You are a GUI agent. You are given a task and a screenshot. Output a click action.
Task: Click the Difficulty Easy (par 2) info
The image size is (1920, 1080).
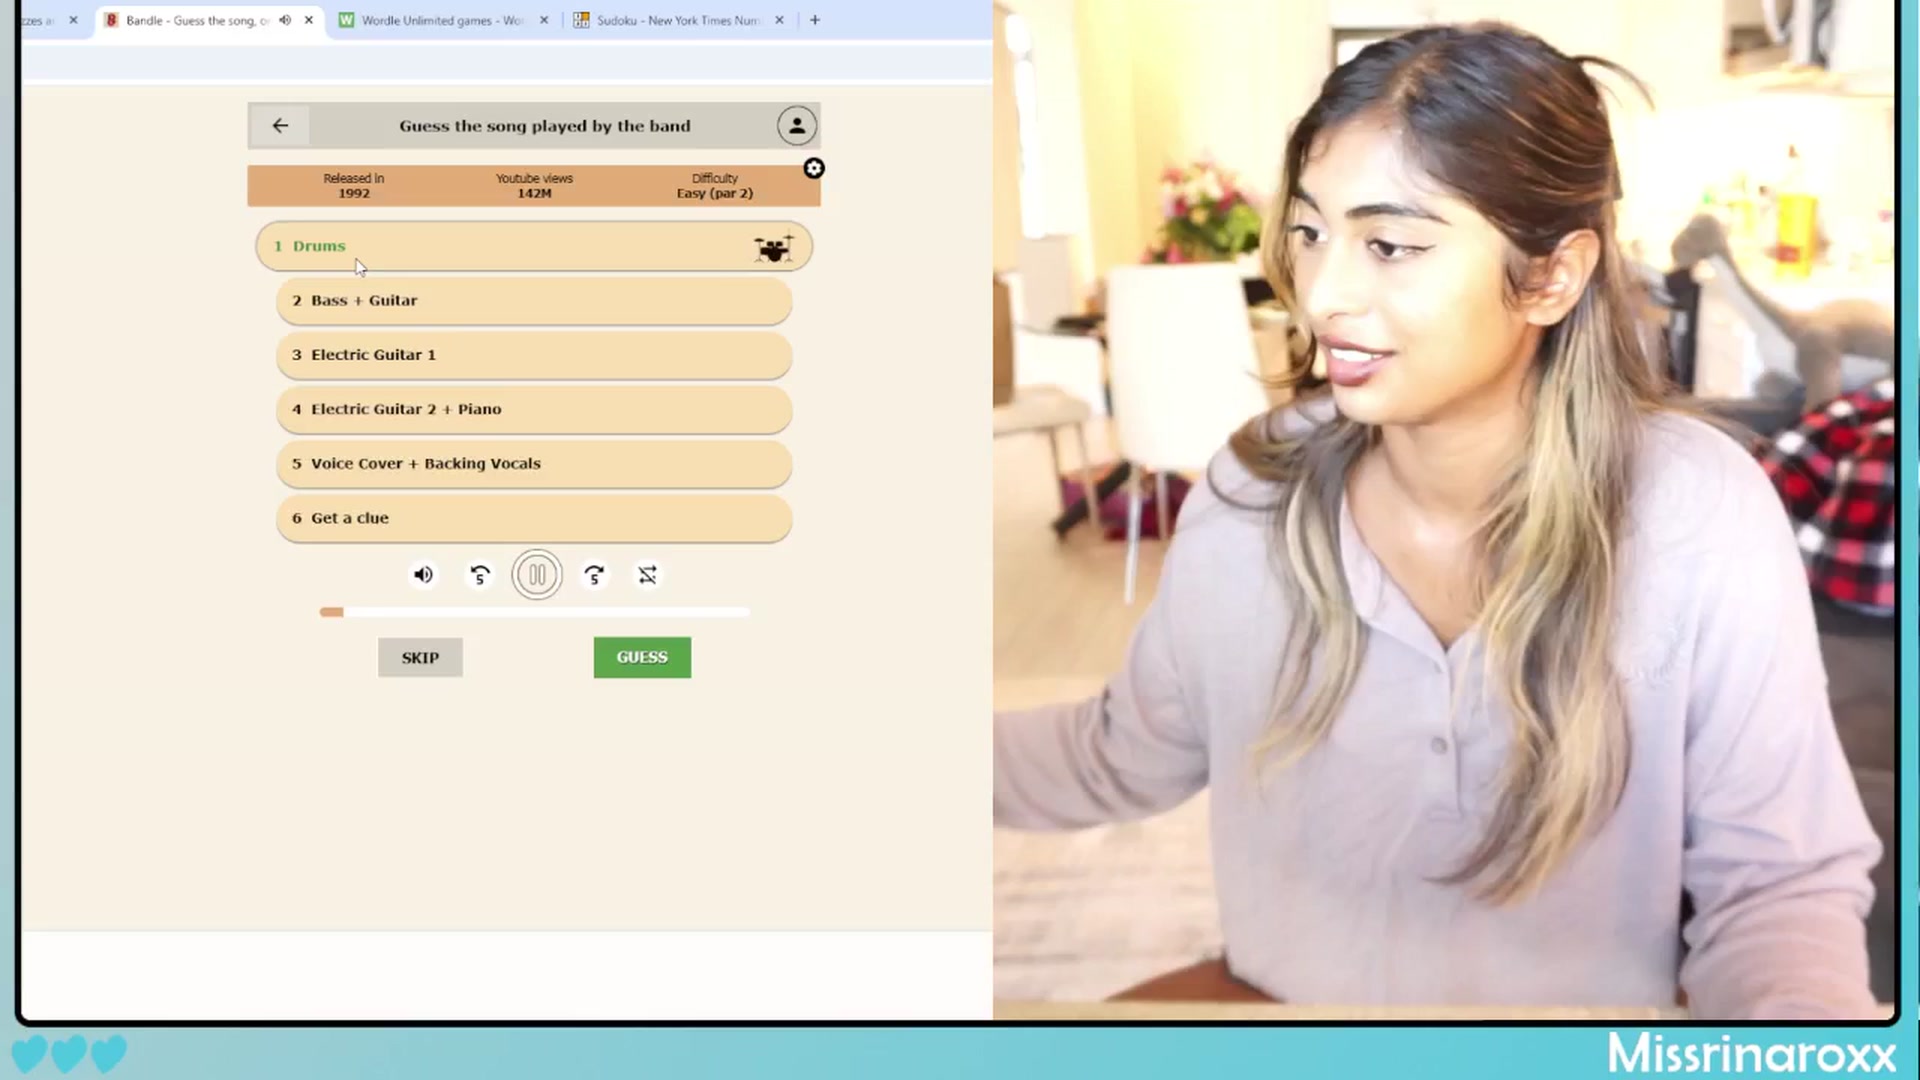click(x=715, y=186)
